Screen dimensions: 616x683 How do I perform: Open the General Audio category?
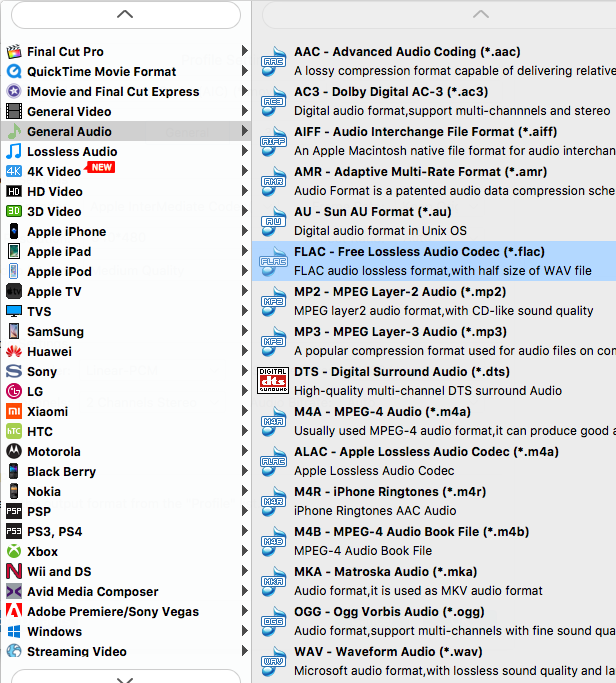click(126, 131)
